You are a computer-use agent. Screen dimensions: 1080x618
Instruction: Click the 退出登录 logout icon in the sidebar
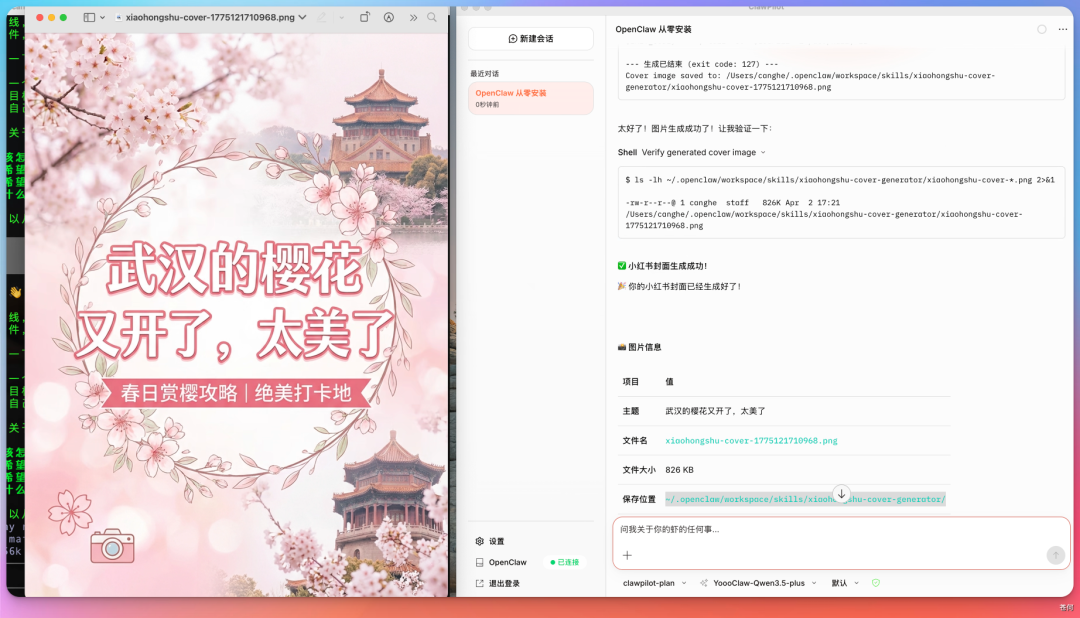click(x=479, y=583)
